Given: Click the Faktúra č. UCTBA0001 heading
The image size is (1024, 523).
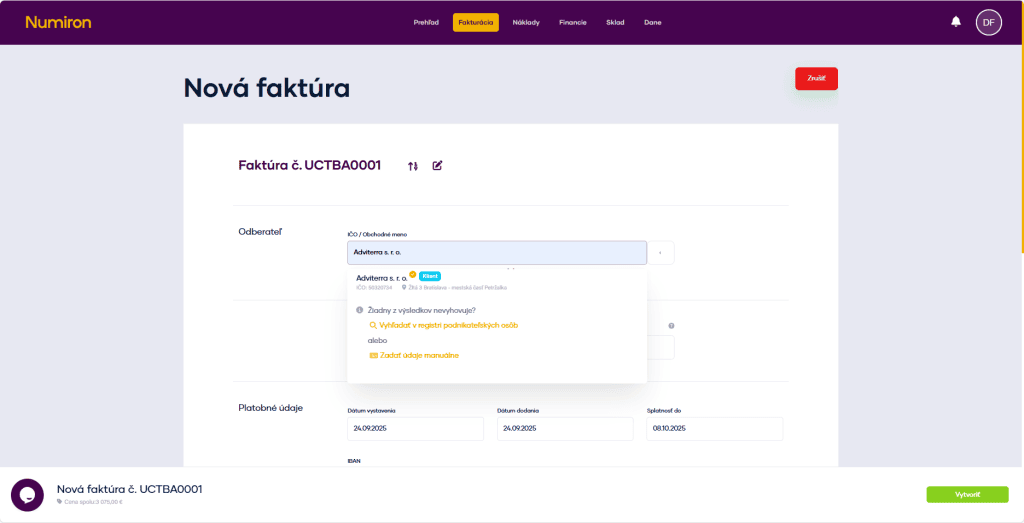Looking at the screenshot, I should [310, 165].
